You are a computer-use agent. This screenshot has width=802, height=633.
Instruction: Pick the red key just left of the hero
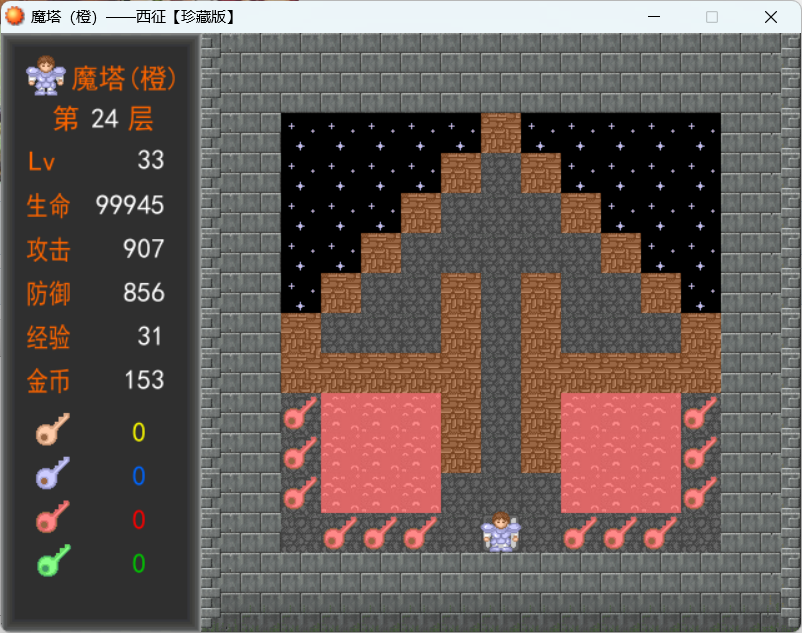click(420, 533)
